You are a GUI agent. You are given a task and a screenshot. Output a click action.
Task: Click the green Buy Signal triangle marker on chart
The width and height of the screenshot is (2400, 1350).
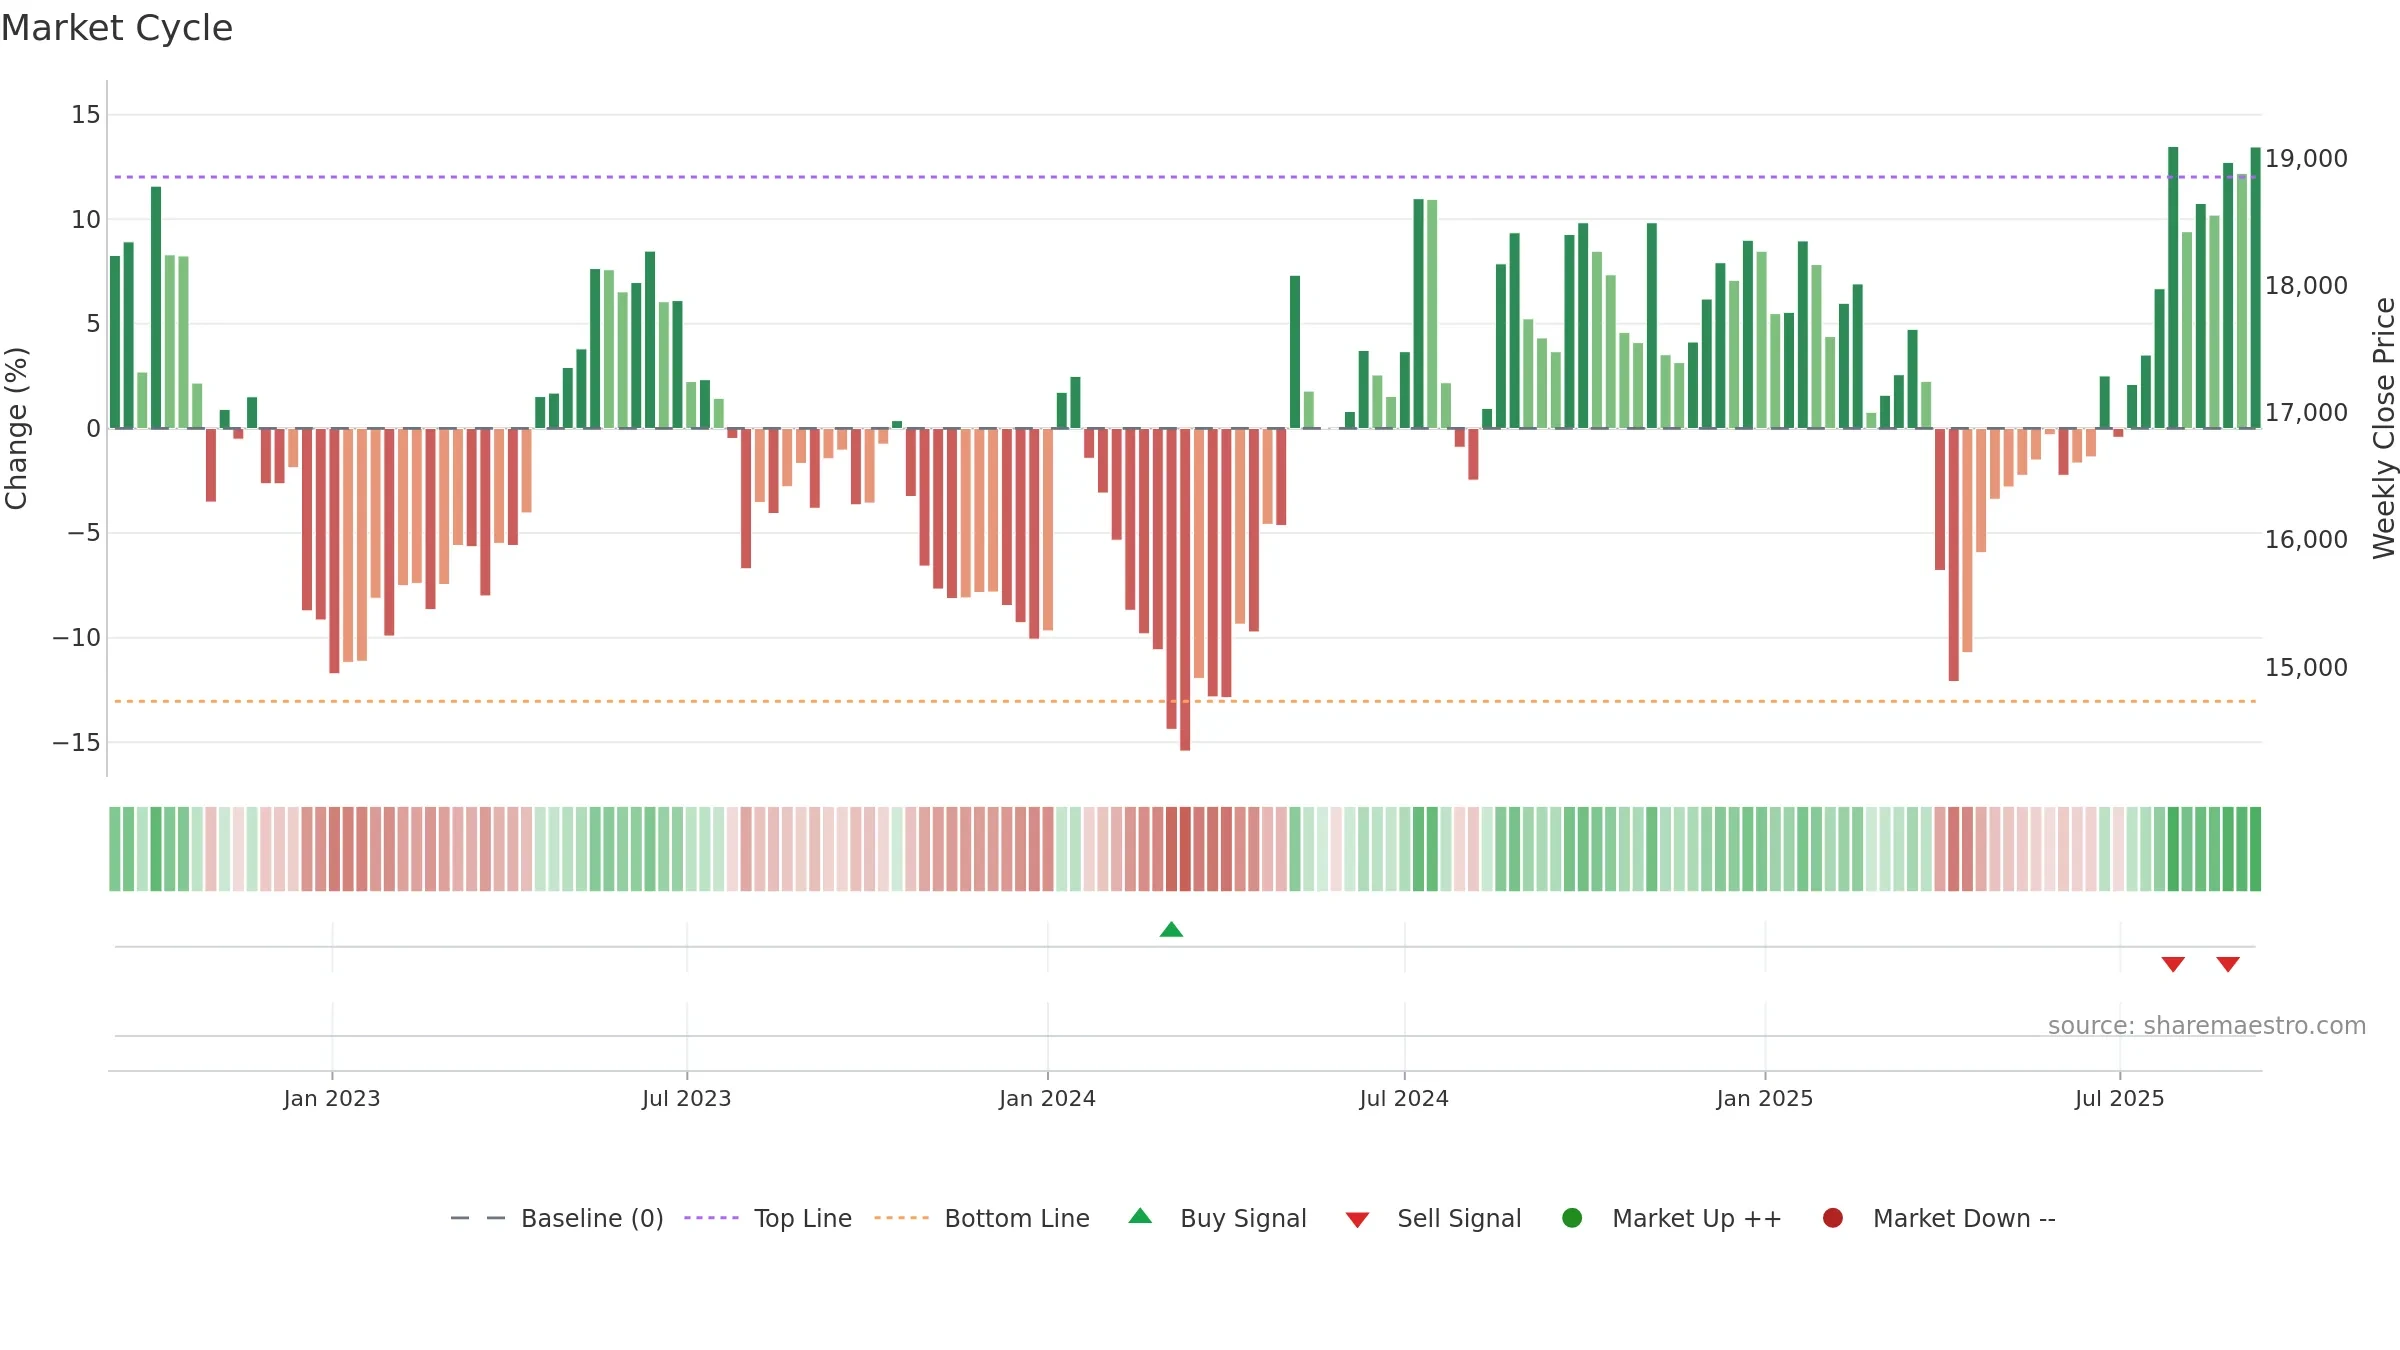click(x=1171, y=930)
